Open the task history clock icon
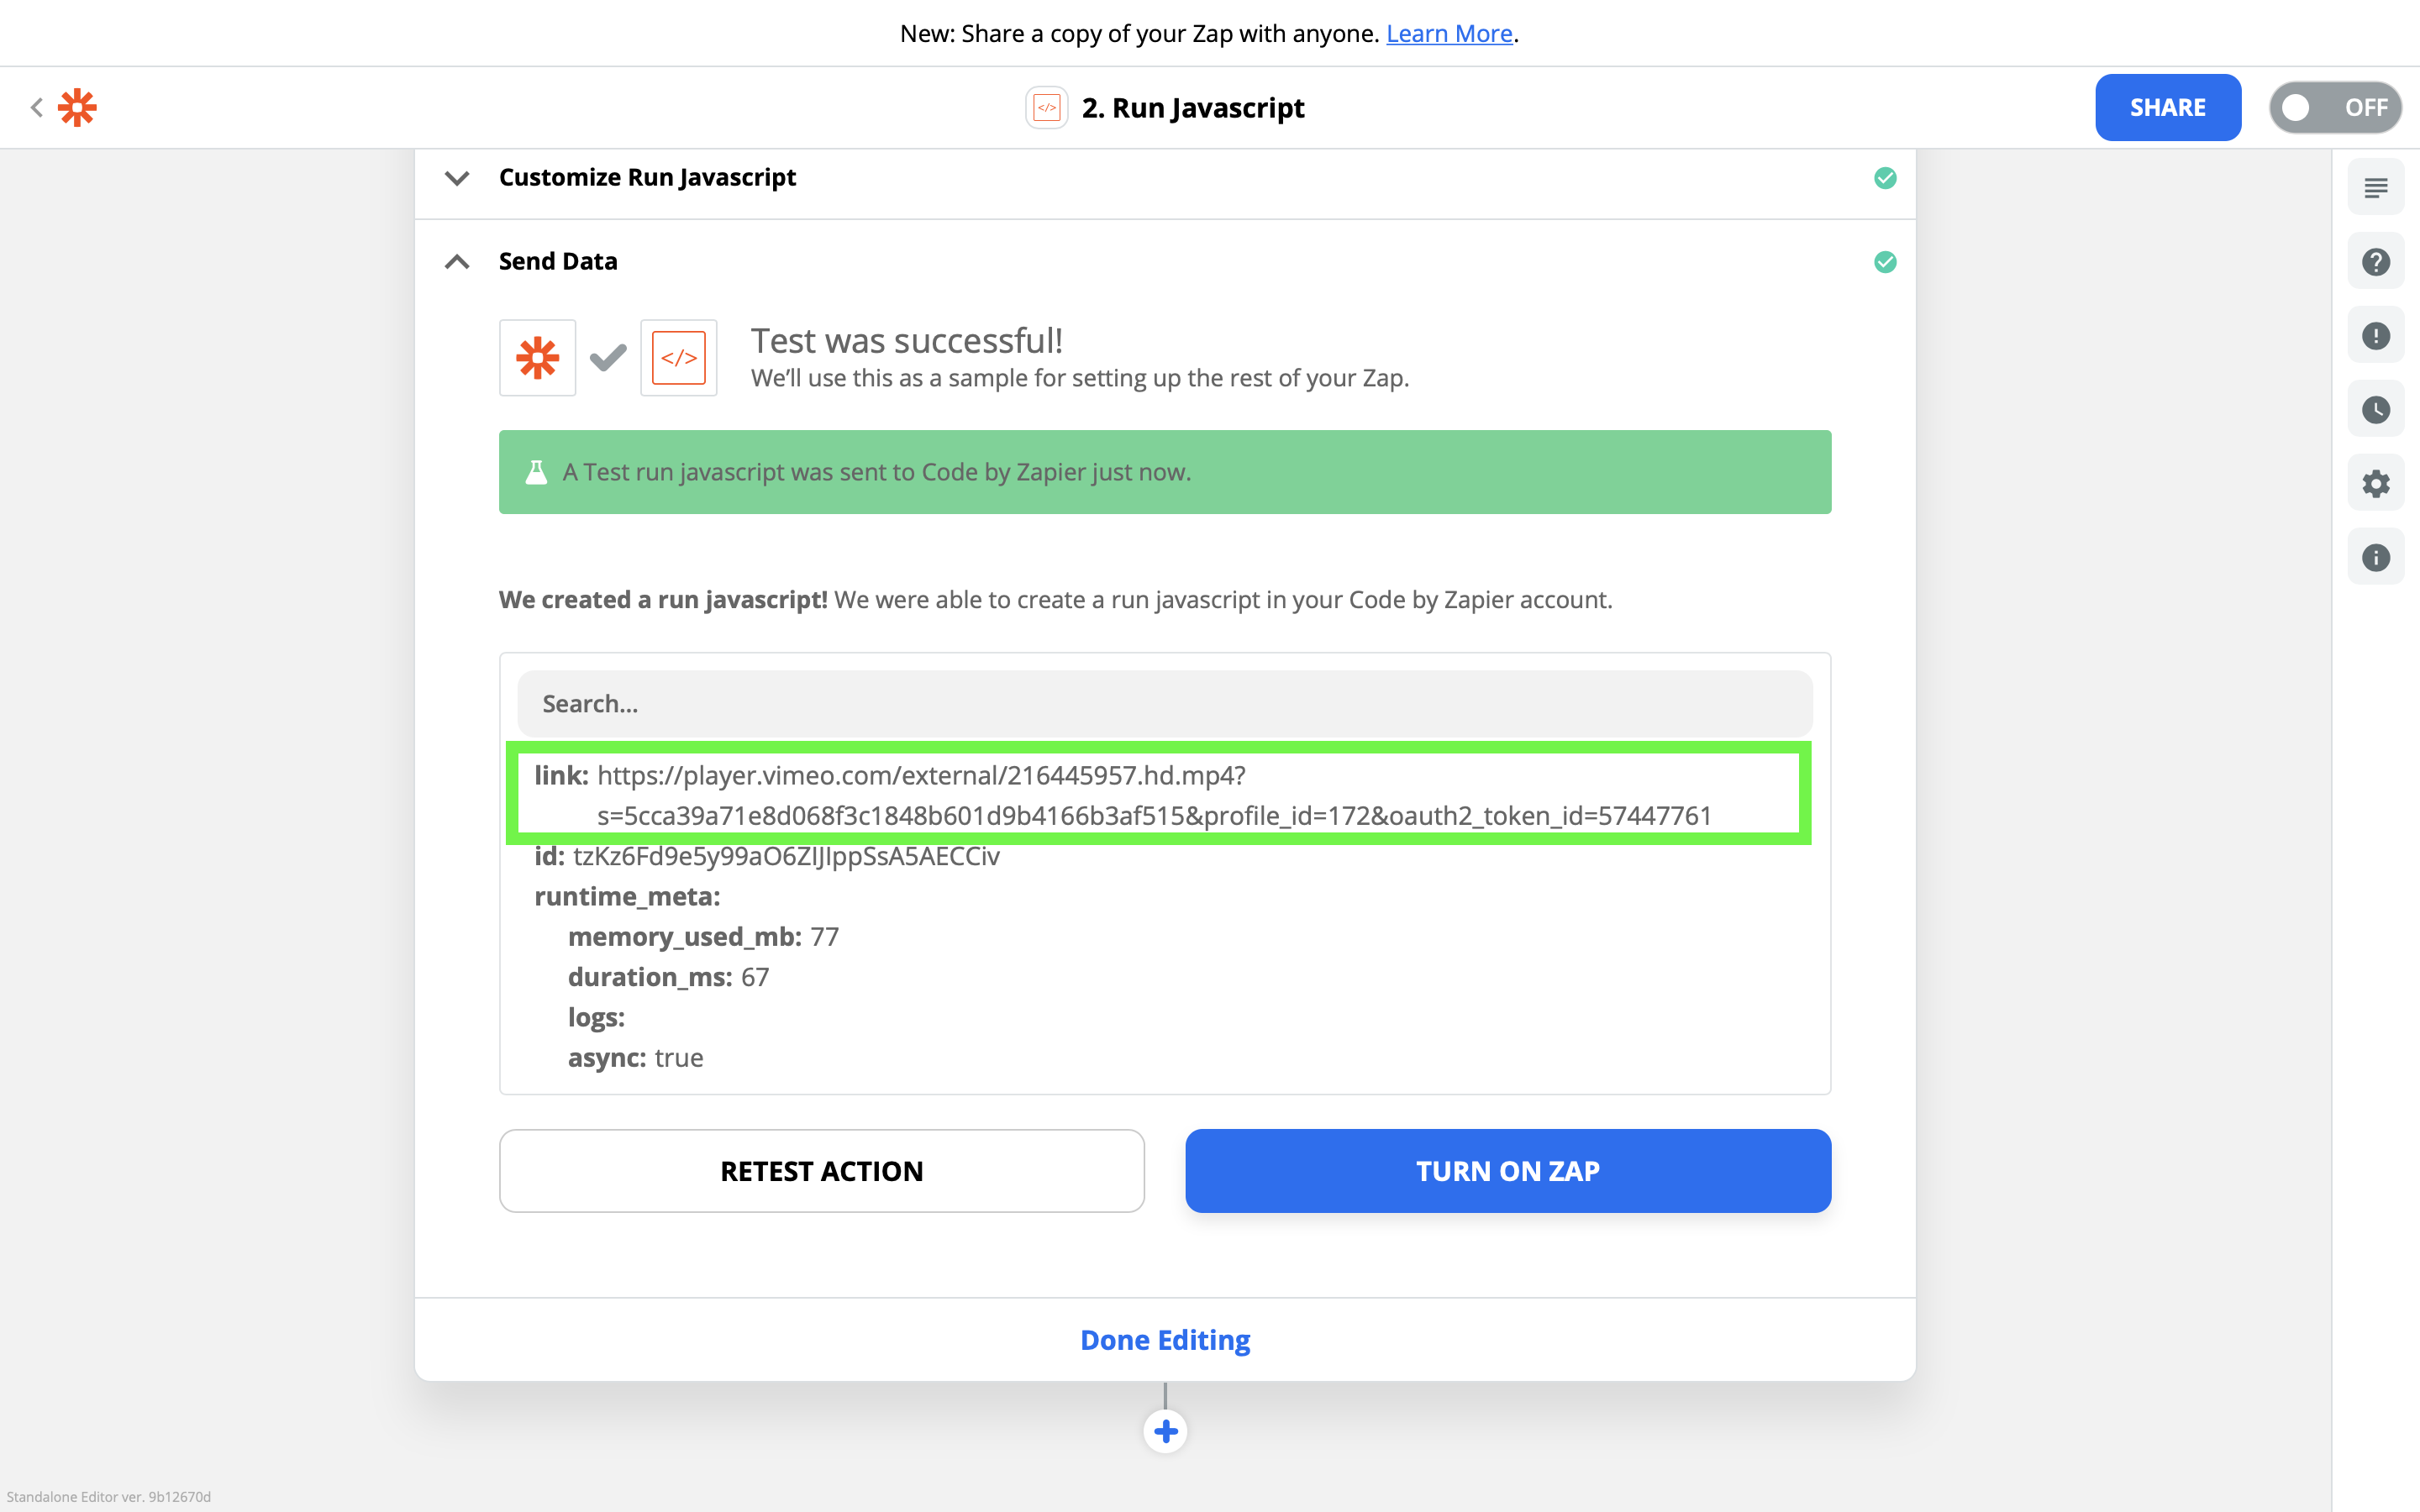Viewport: 2420px width, 1512px height. (2376, 410)
